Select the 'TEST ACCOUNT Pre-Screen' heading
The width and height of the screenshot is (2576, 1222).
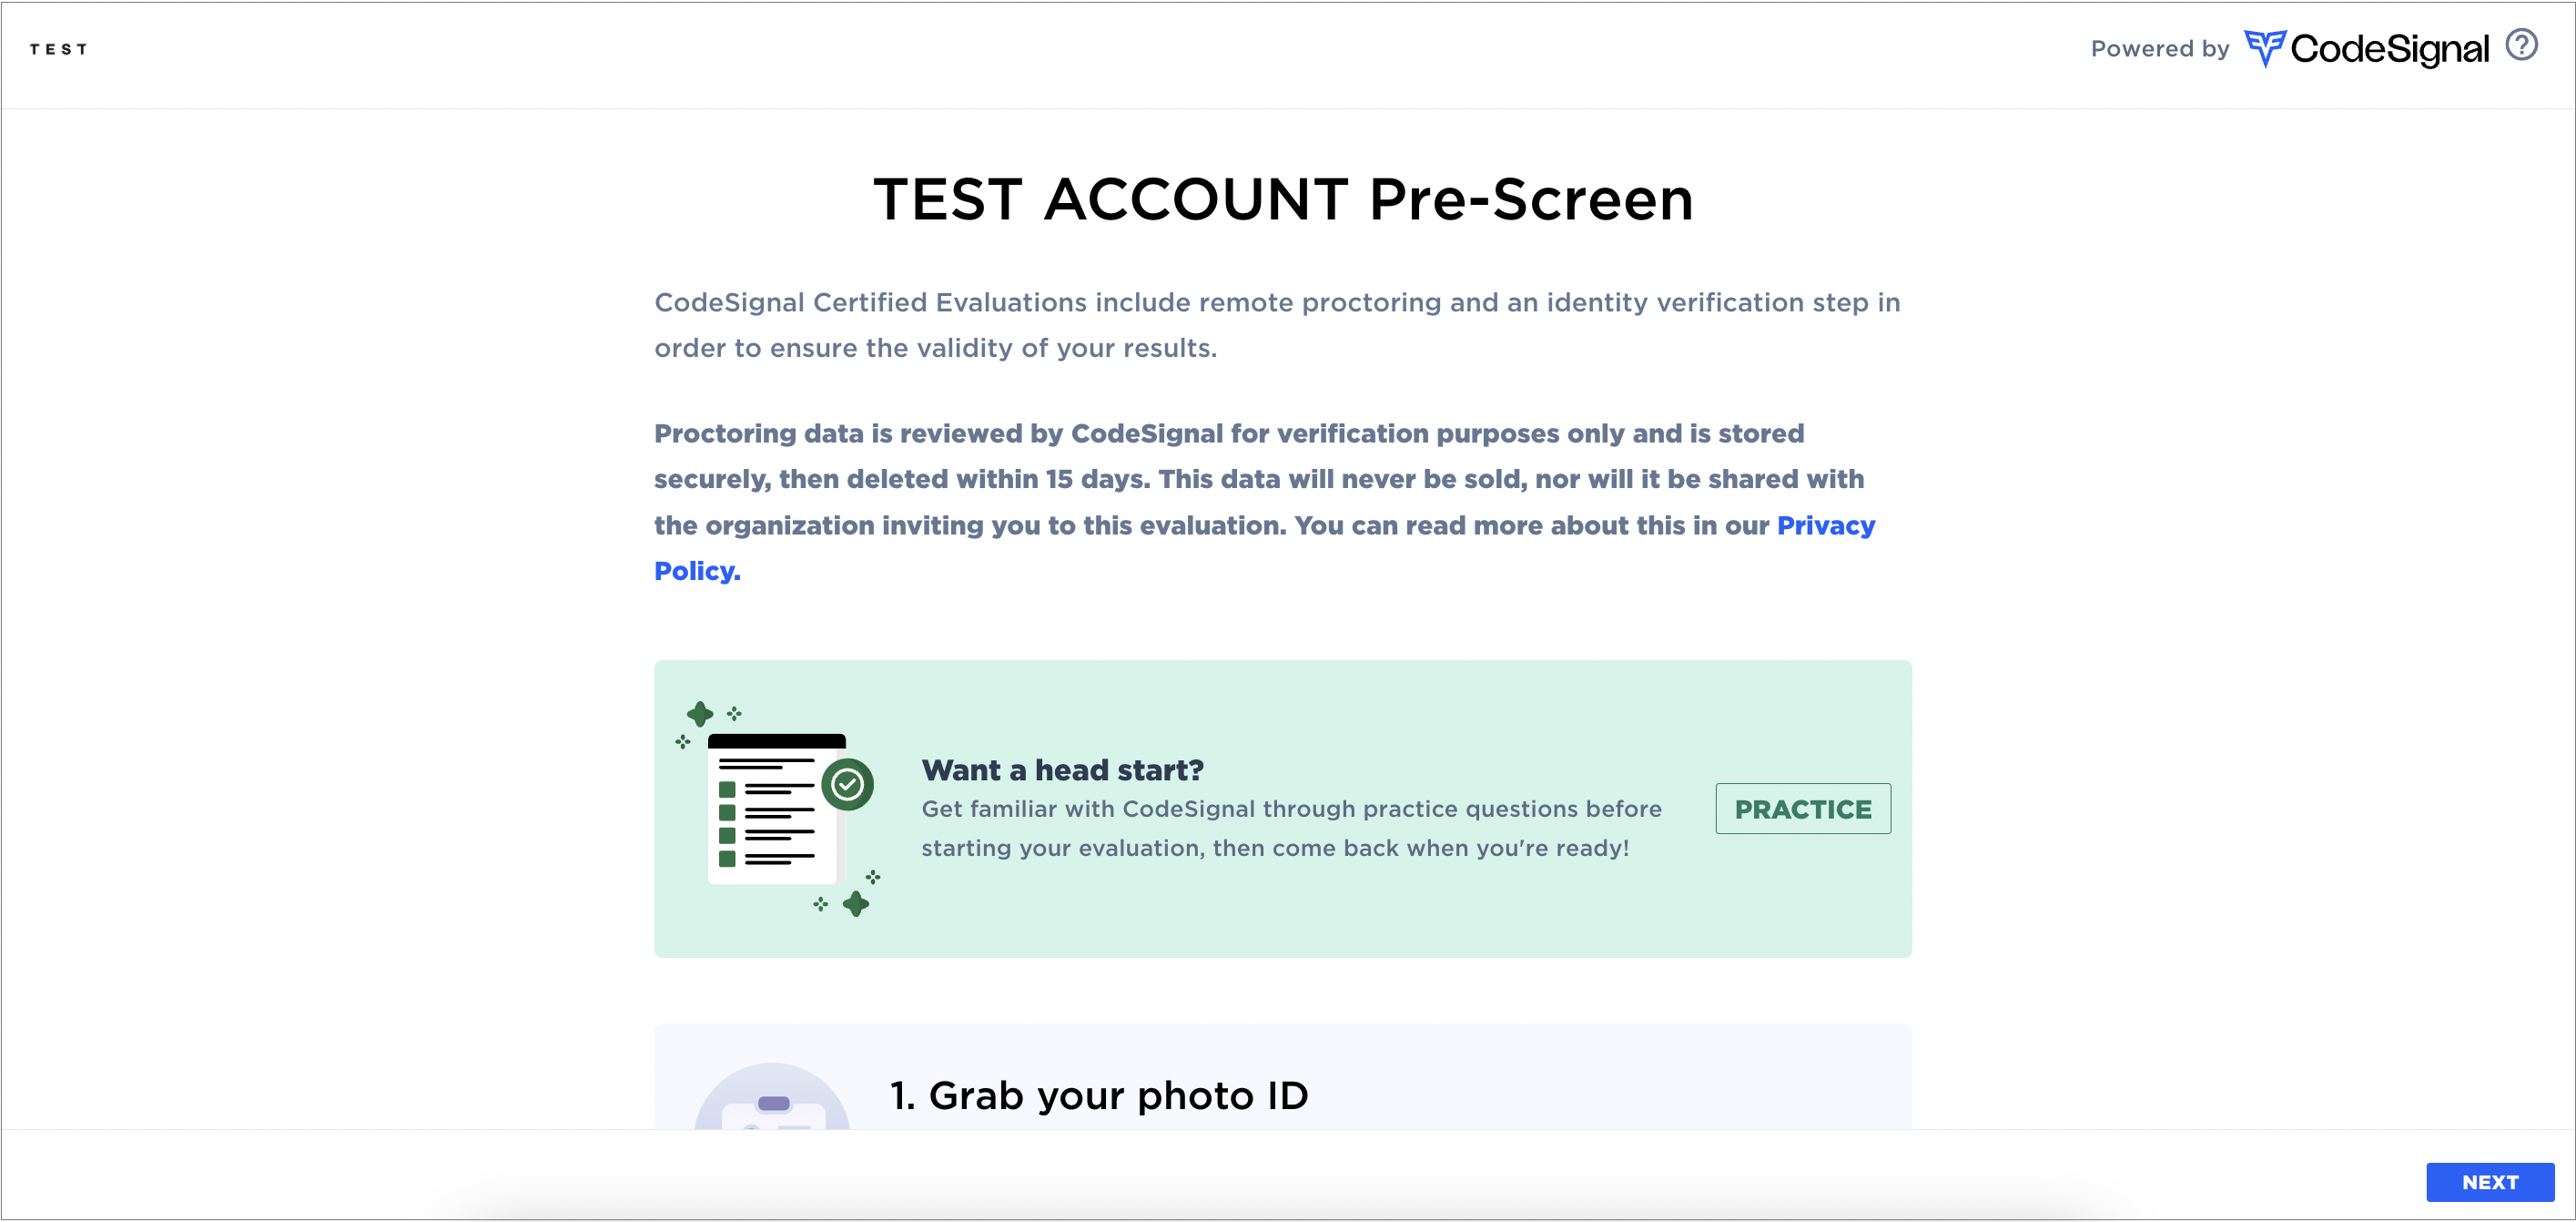tap(1284, 198)
